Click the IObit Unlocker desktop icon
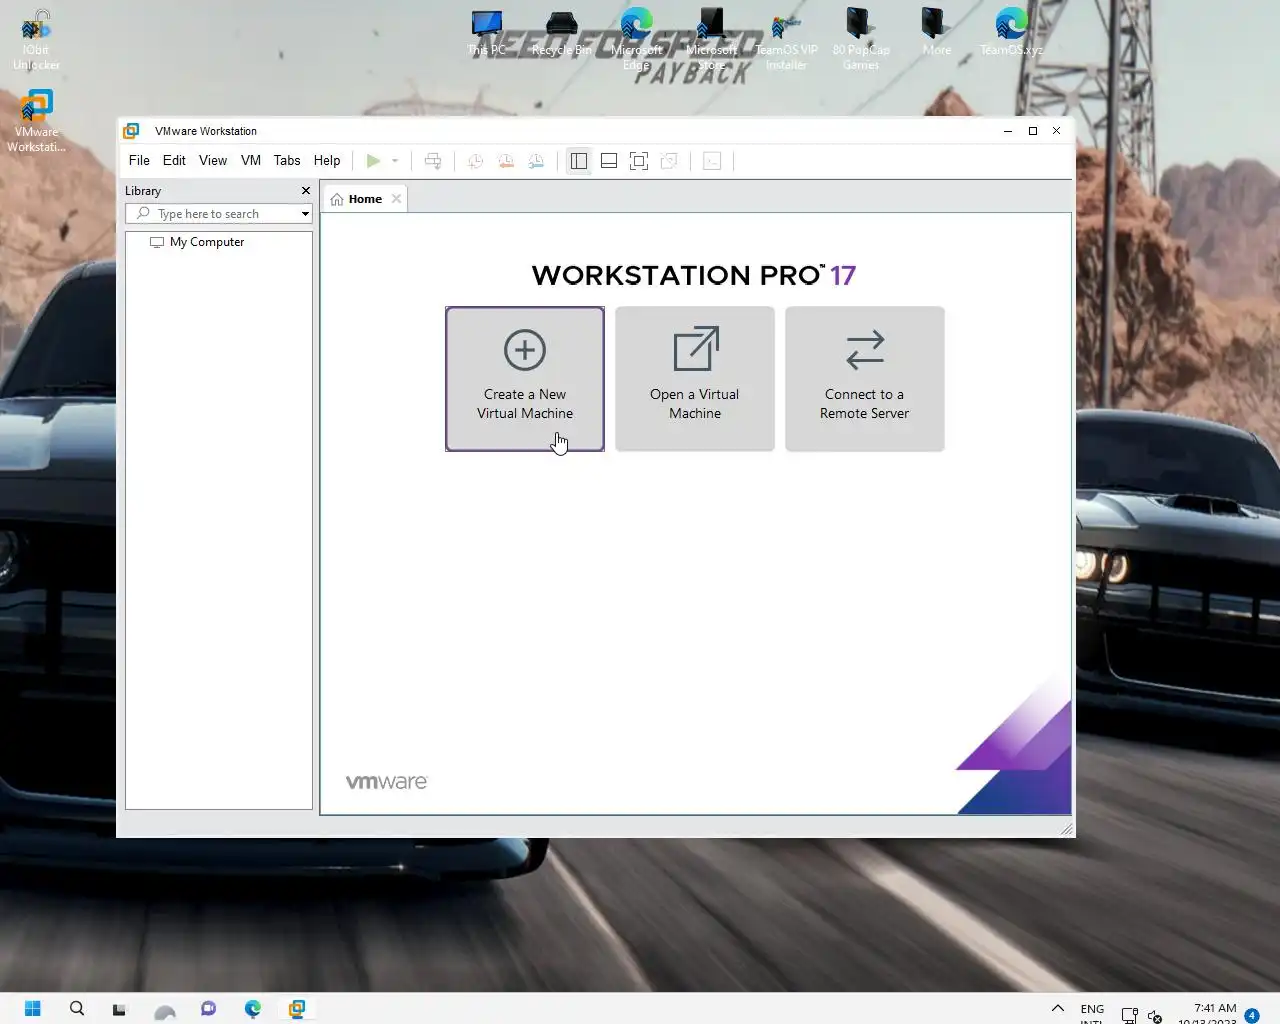Viewport: 1280px width, 1024px height. (x=36, y=40)
